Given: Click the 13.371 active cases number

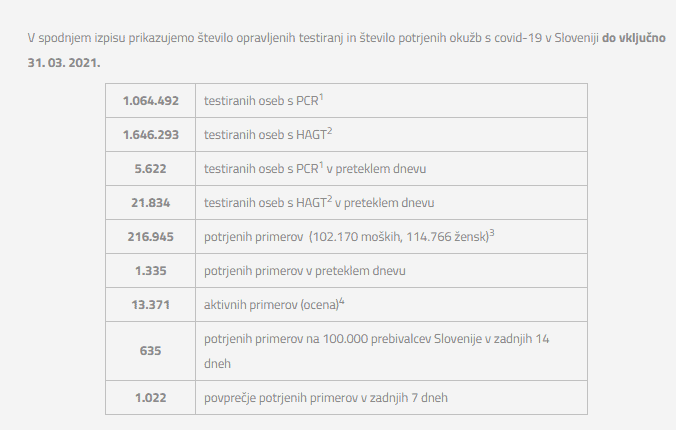Looking at the screenshot, I should 150,304.
